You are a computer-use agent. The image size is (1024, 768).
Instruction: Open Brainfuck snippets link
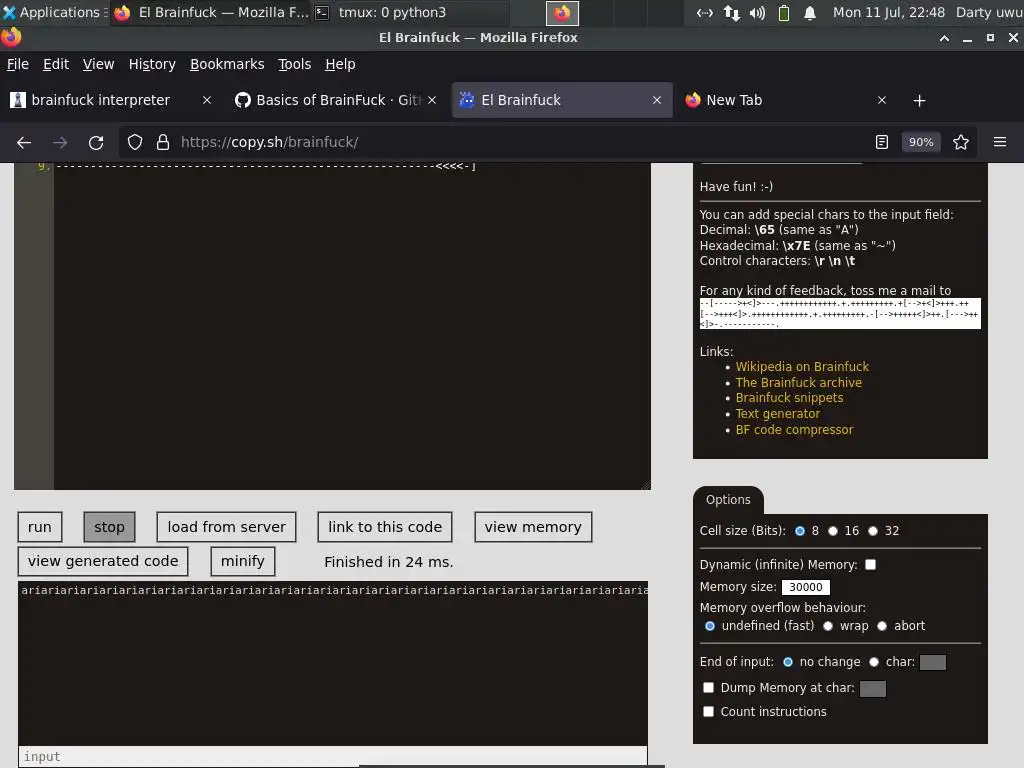[x=789, y=398]
